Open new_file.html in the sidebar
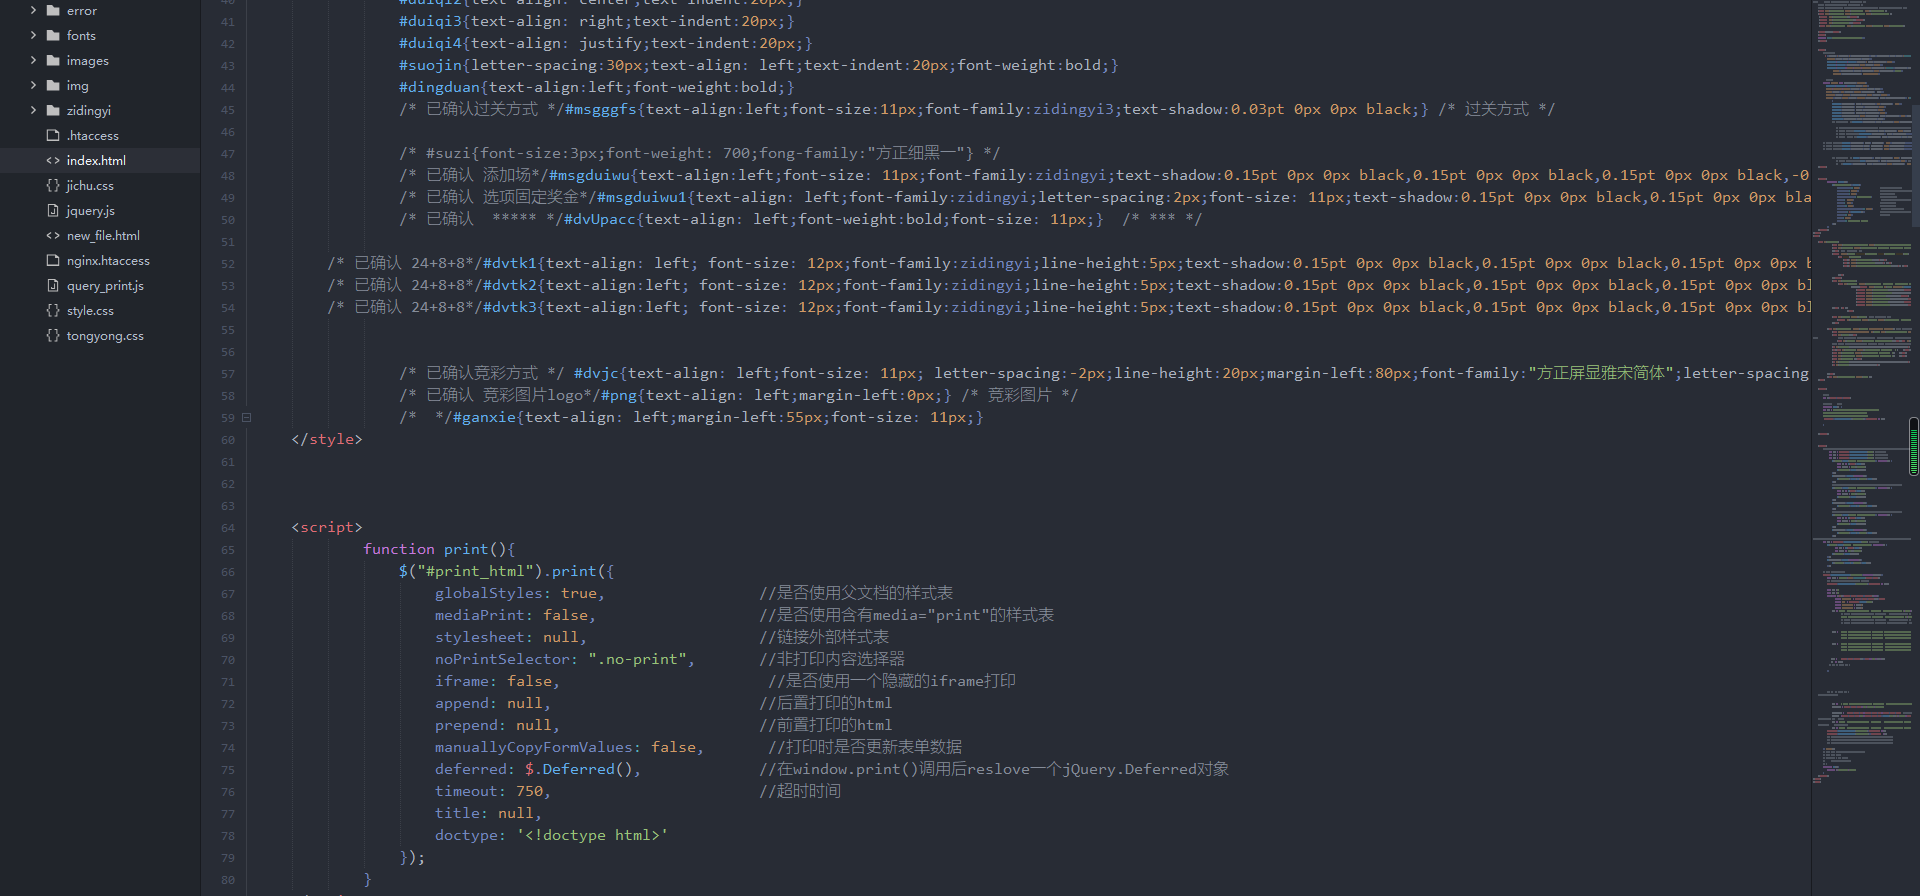 click(x=103, y=235)
